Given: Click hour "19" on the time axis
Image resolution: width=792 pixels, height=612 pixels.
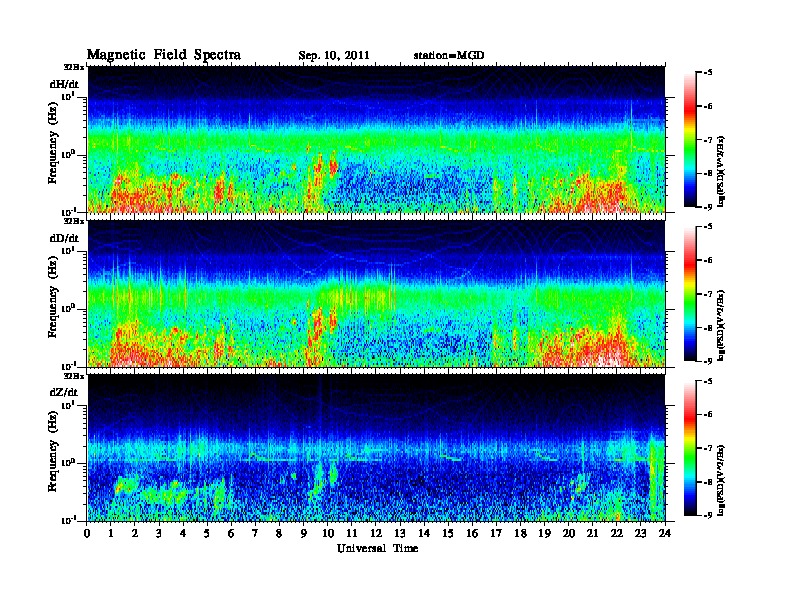Looking at the screenshot, I should tap(544, 533).
